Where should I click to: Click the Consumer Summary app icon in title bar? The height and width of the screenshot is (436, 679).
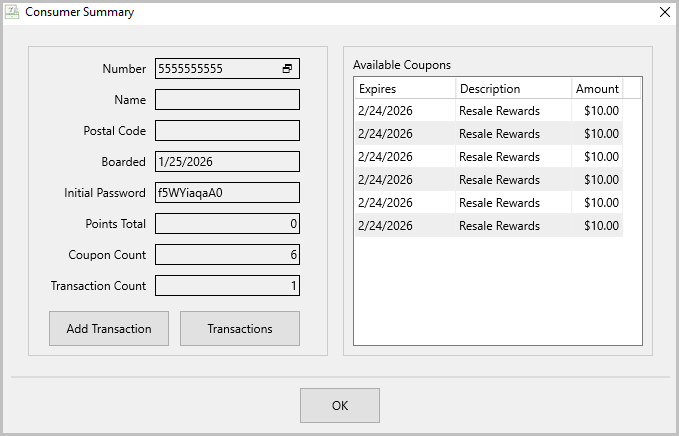[x=12, y=12]
